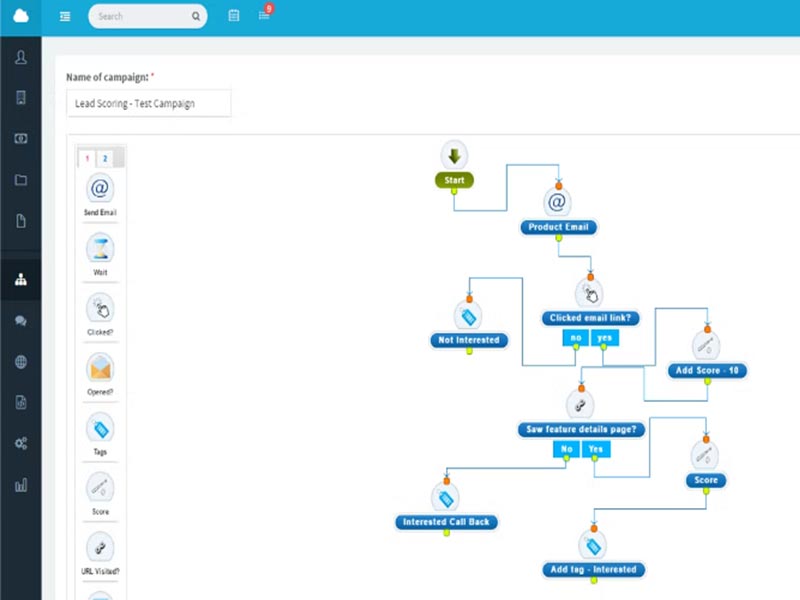800x600 pixels.
Task: Click the Clicked? palette icon
Action: point(100,310)
